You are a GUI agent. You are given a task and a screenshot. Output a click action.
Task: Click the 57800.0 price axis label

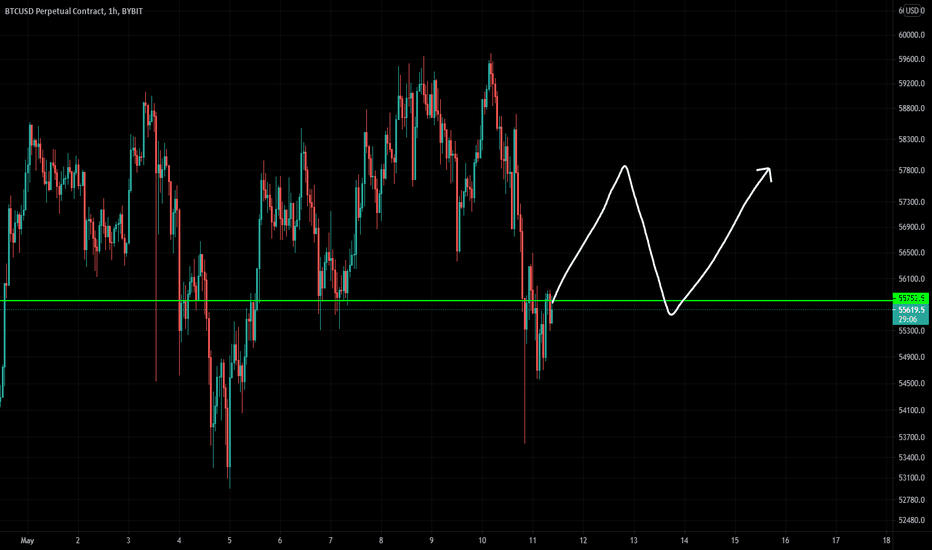click(911, 171)
